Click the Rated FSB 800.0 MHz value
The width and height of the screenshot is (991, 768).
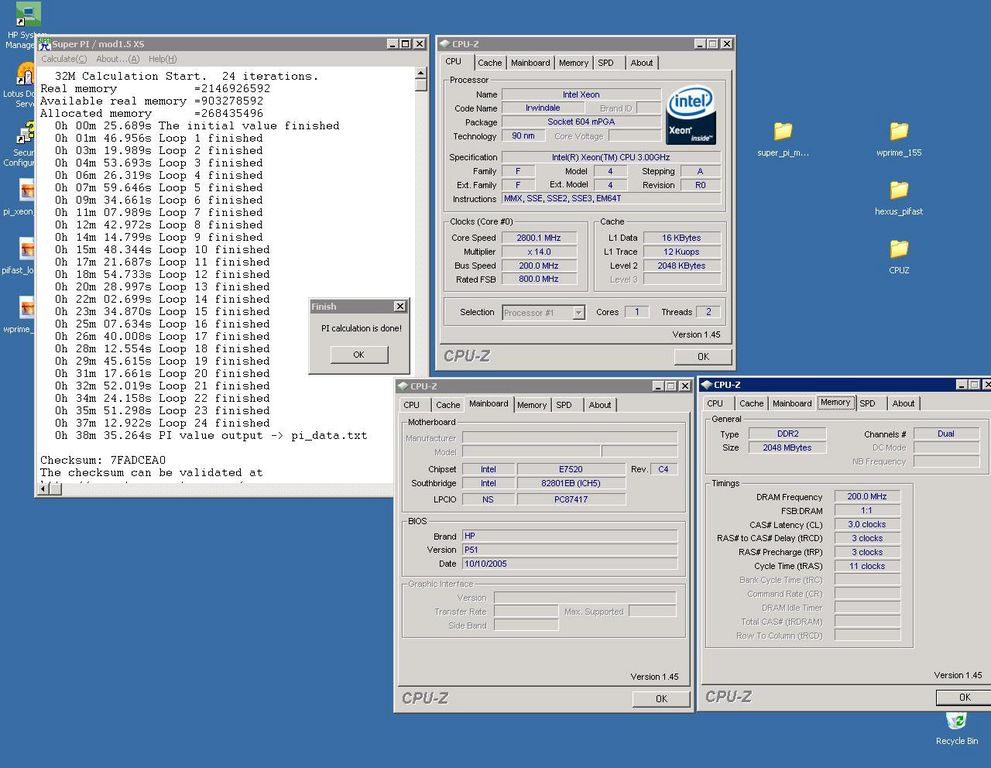pos(538,279)
